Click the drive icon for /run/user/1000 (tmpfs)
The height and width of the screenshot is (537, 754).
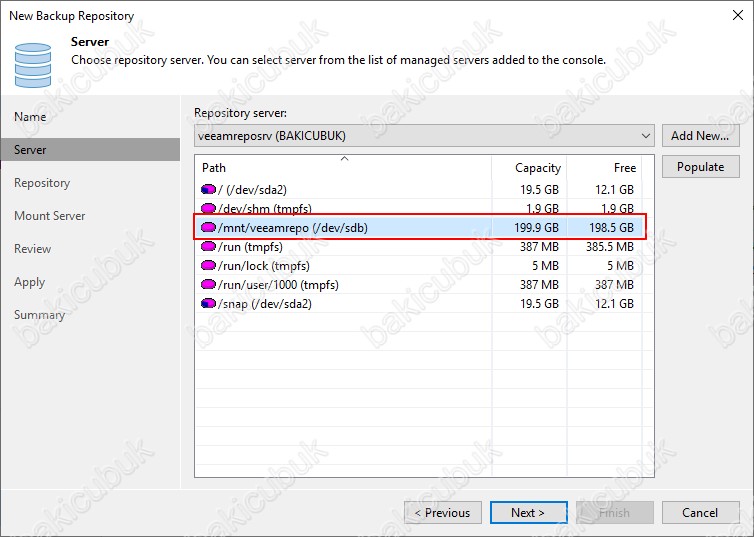pyautogui.click(x=208, y=285)
